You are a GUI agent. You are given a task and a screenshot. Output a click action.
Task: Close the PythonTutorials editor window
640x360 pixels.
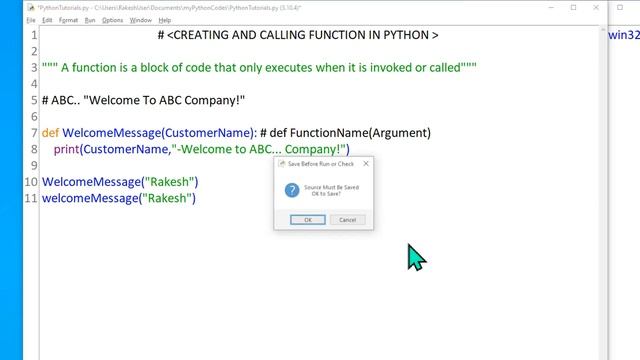596,7
